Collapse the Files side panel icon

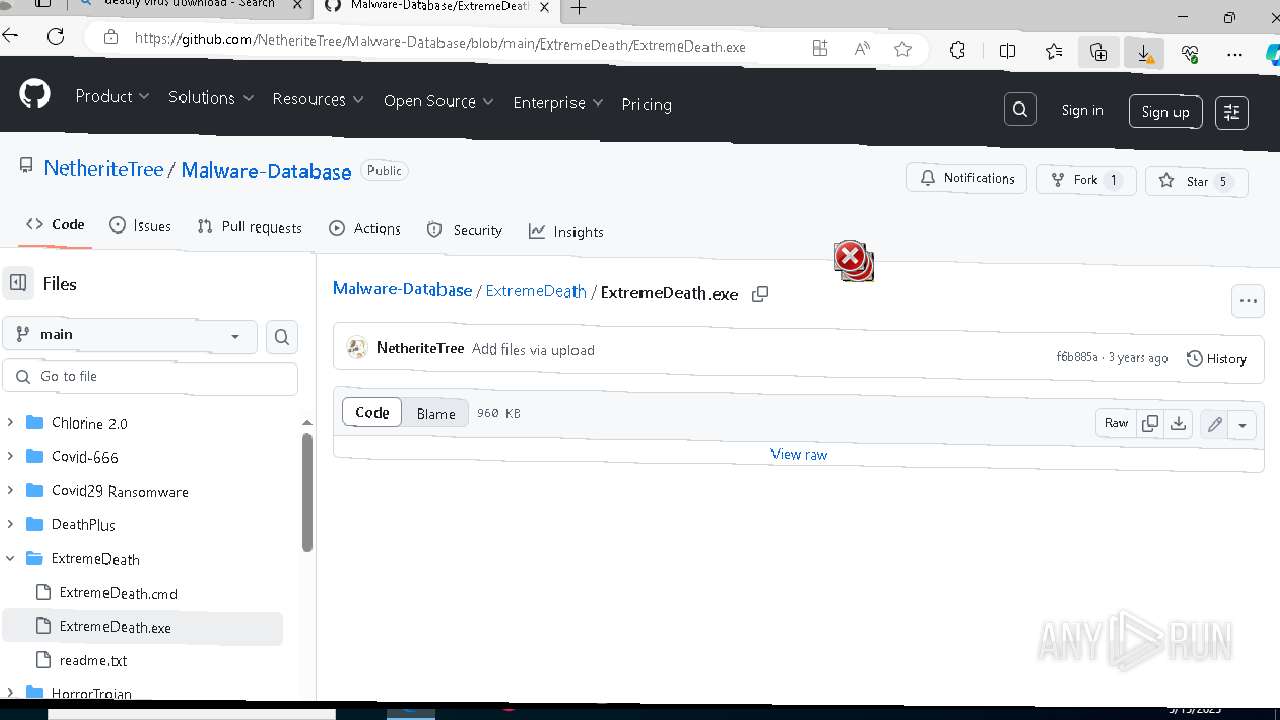[x=18, y=283]
